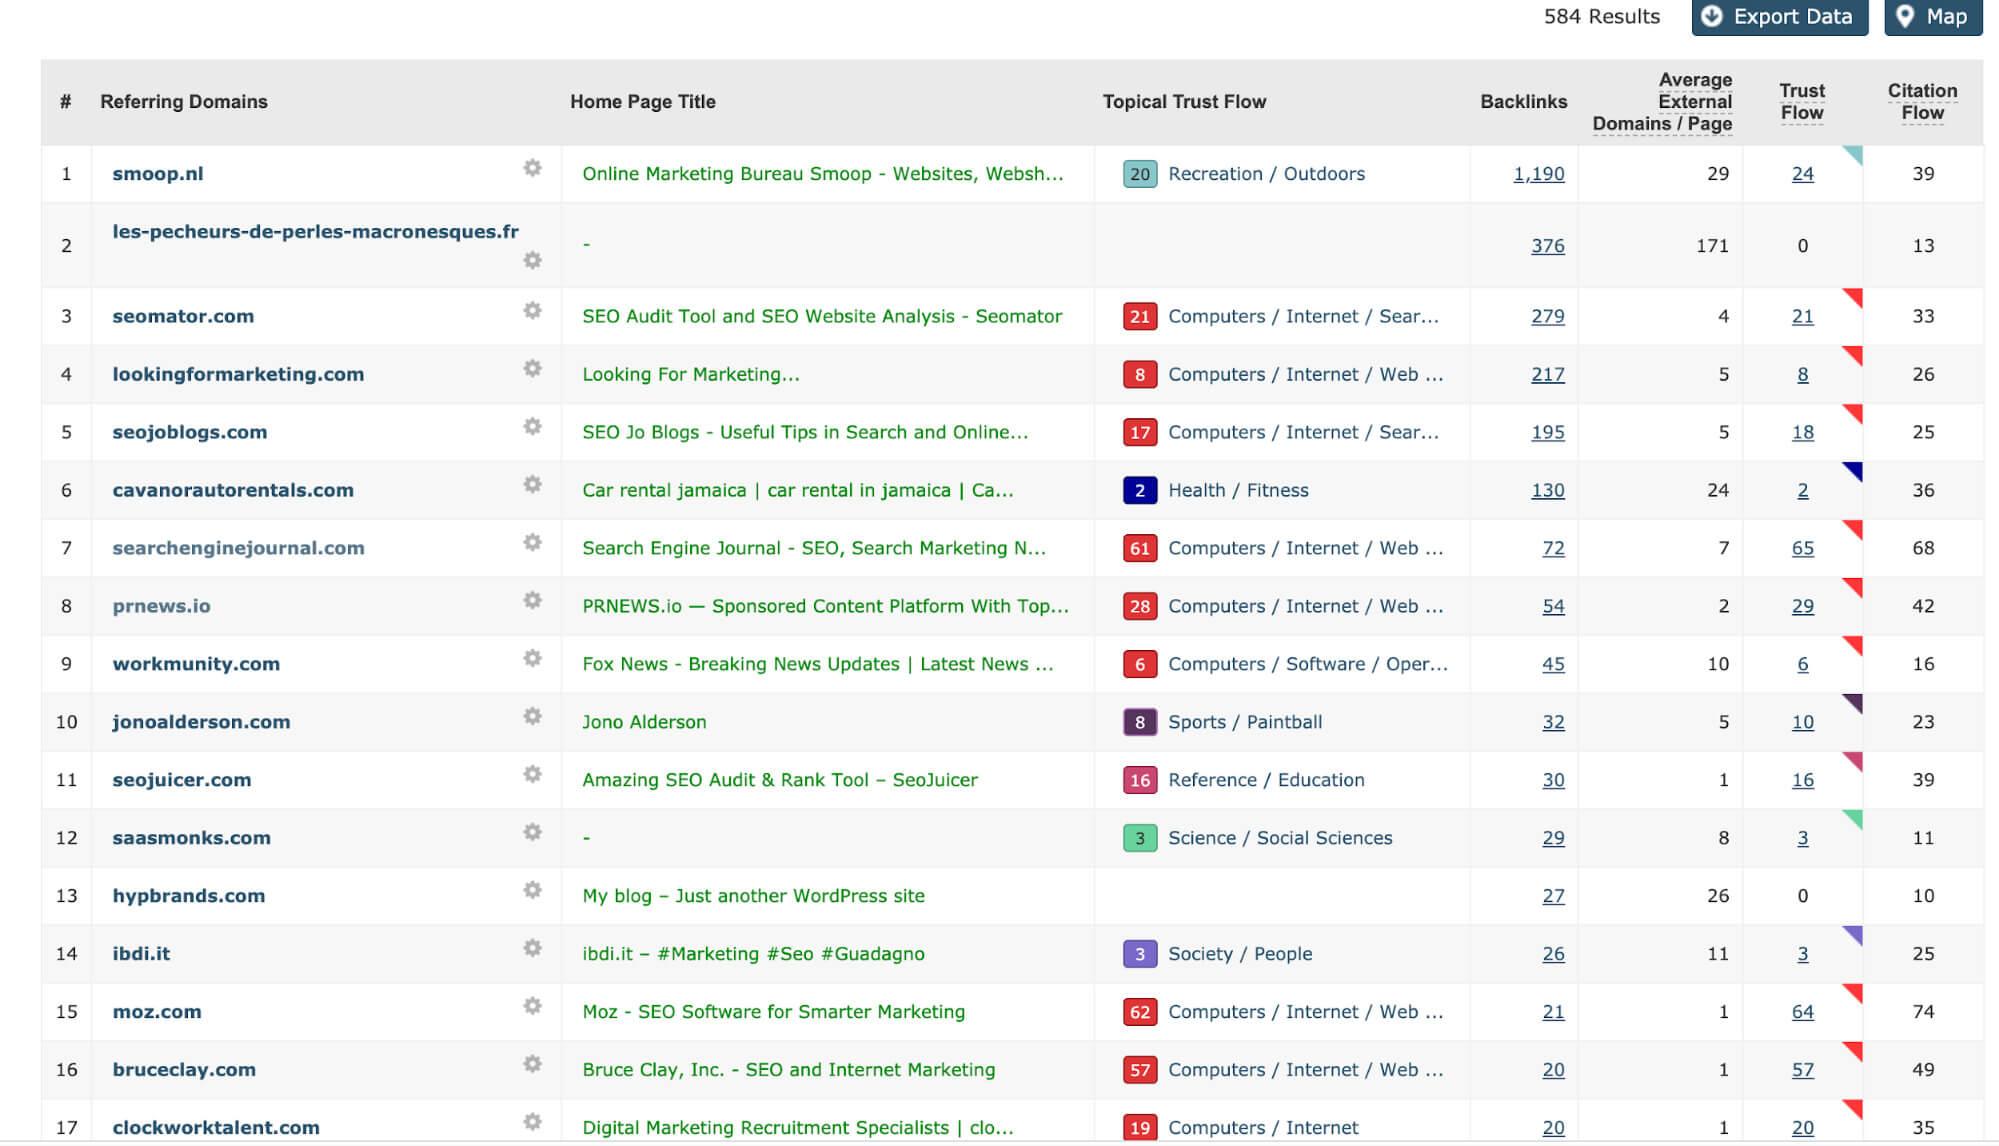Screen dimensions: 1999x1146
Task: Click the 217 backlinks count for lookingformarketing.com
Action: point(1548,374)
